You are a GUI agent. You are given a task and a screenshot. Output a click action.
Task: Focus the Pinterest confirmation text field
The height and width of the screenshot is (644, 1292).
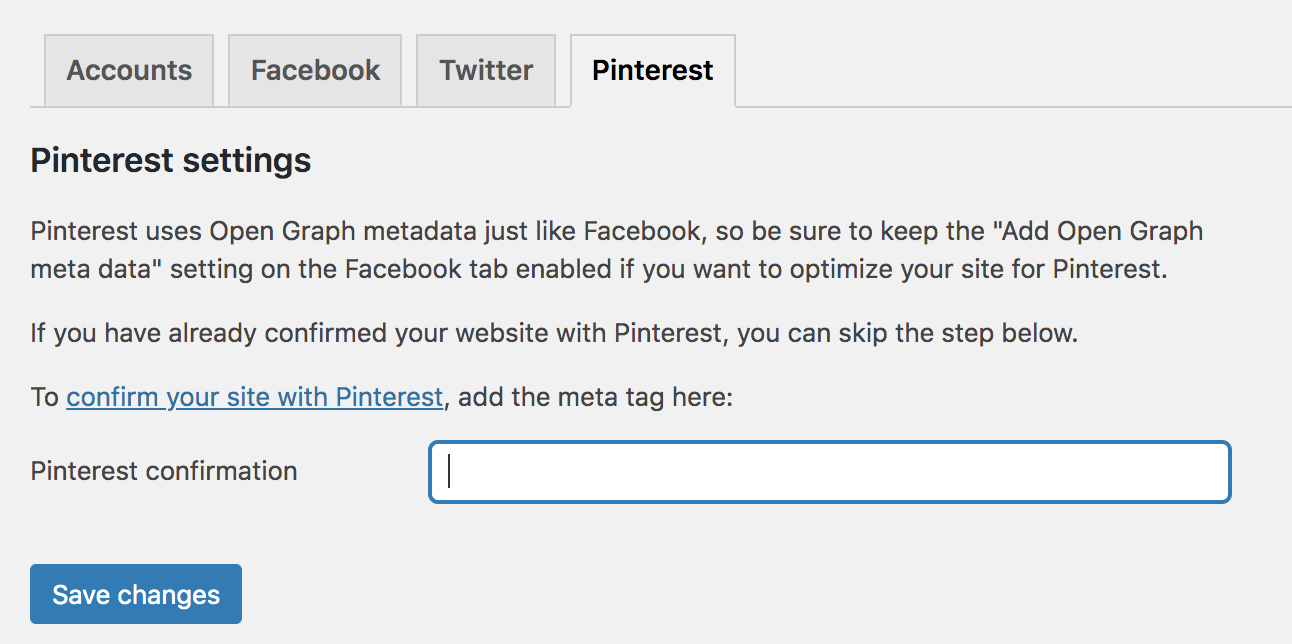tap(829, 472)
